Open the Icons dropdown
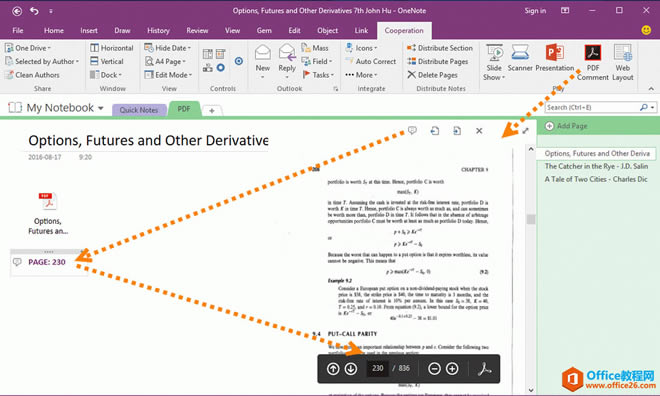660x396 pixels. (x=361, y=48)
